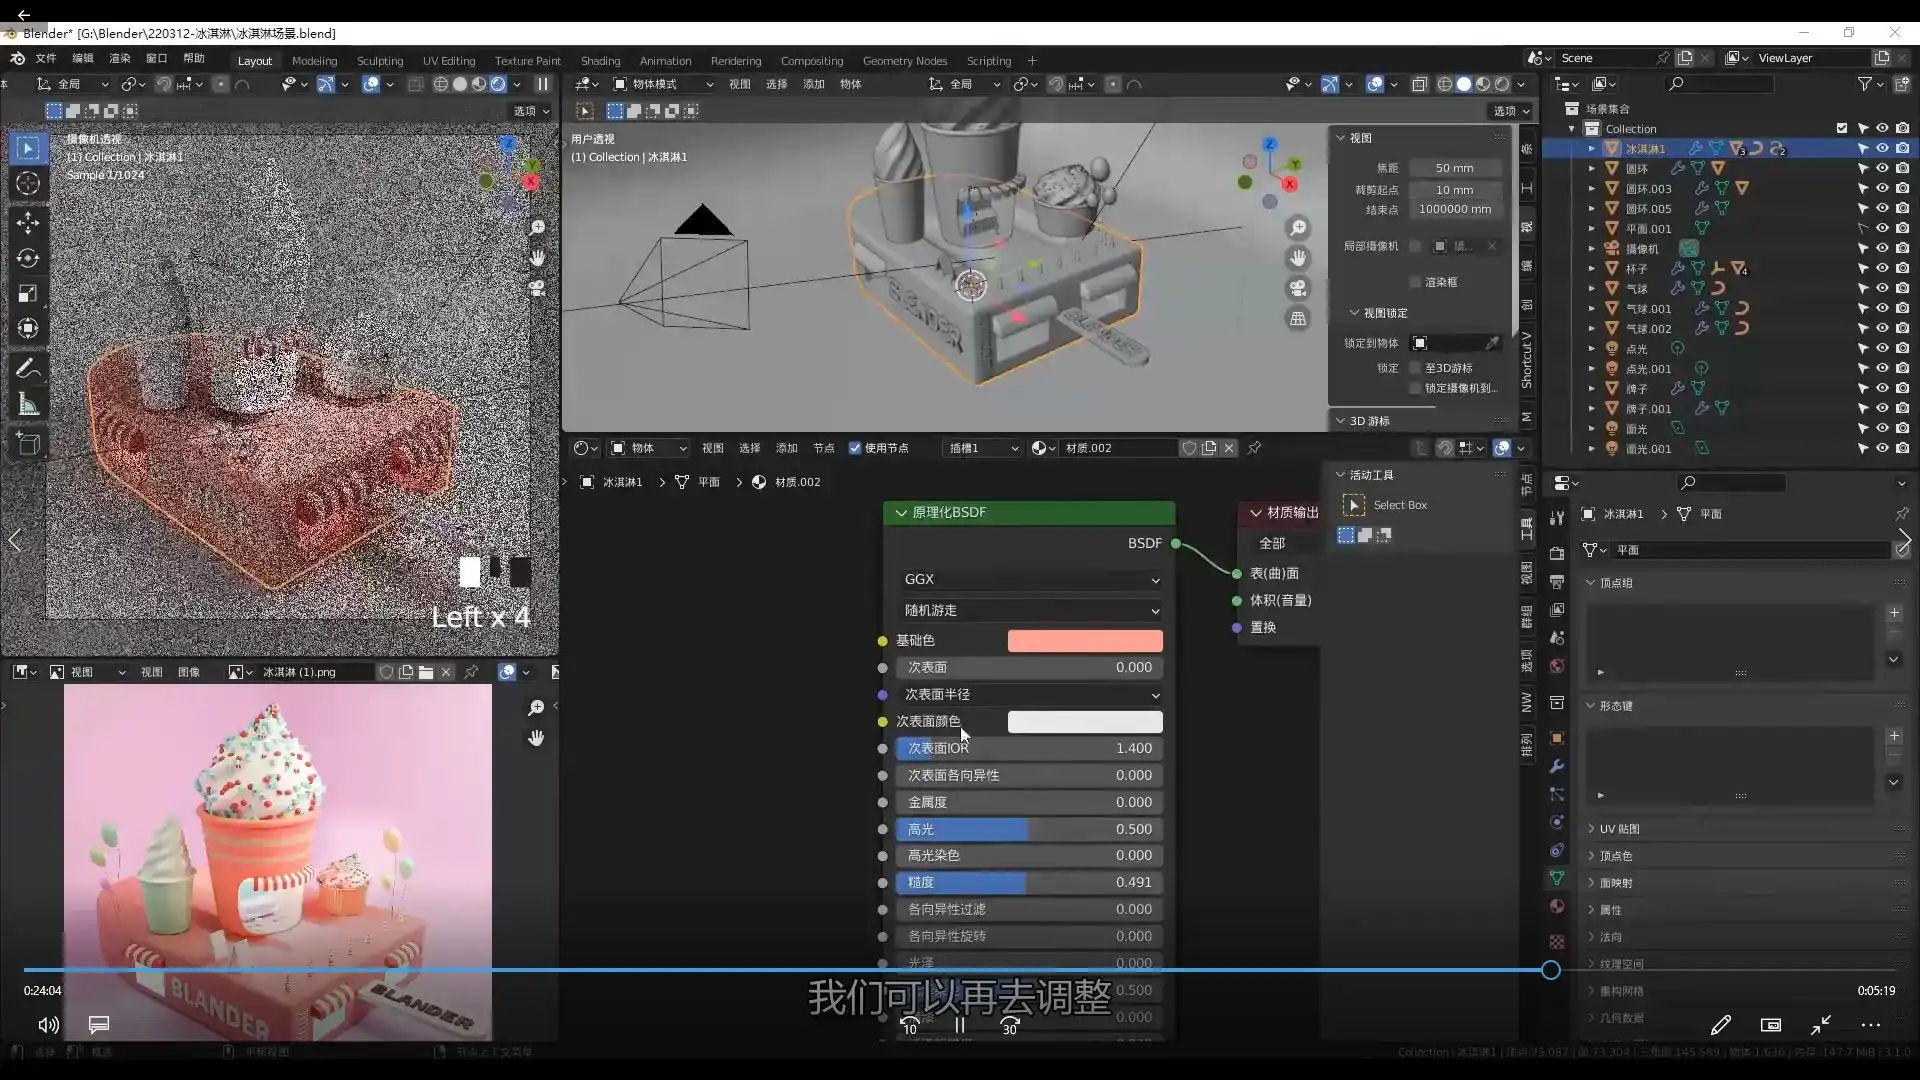The height and width of the screenshot is (1080, 1920).
Task: Open the Physics properties tab
Action: click(1557, 822)
